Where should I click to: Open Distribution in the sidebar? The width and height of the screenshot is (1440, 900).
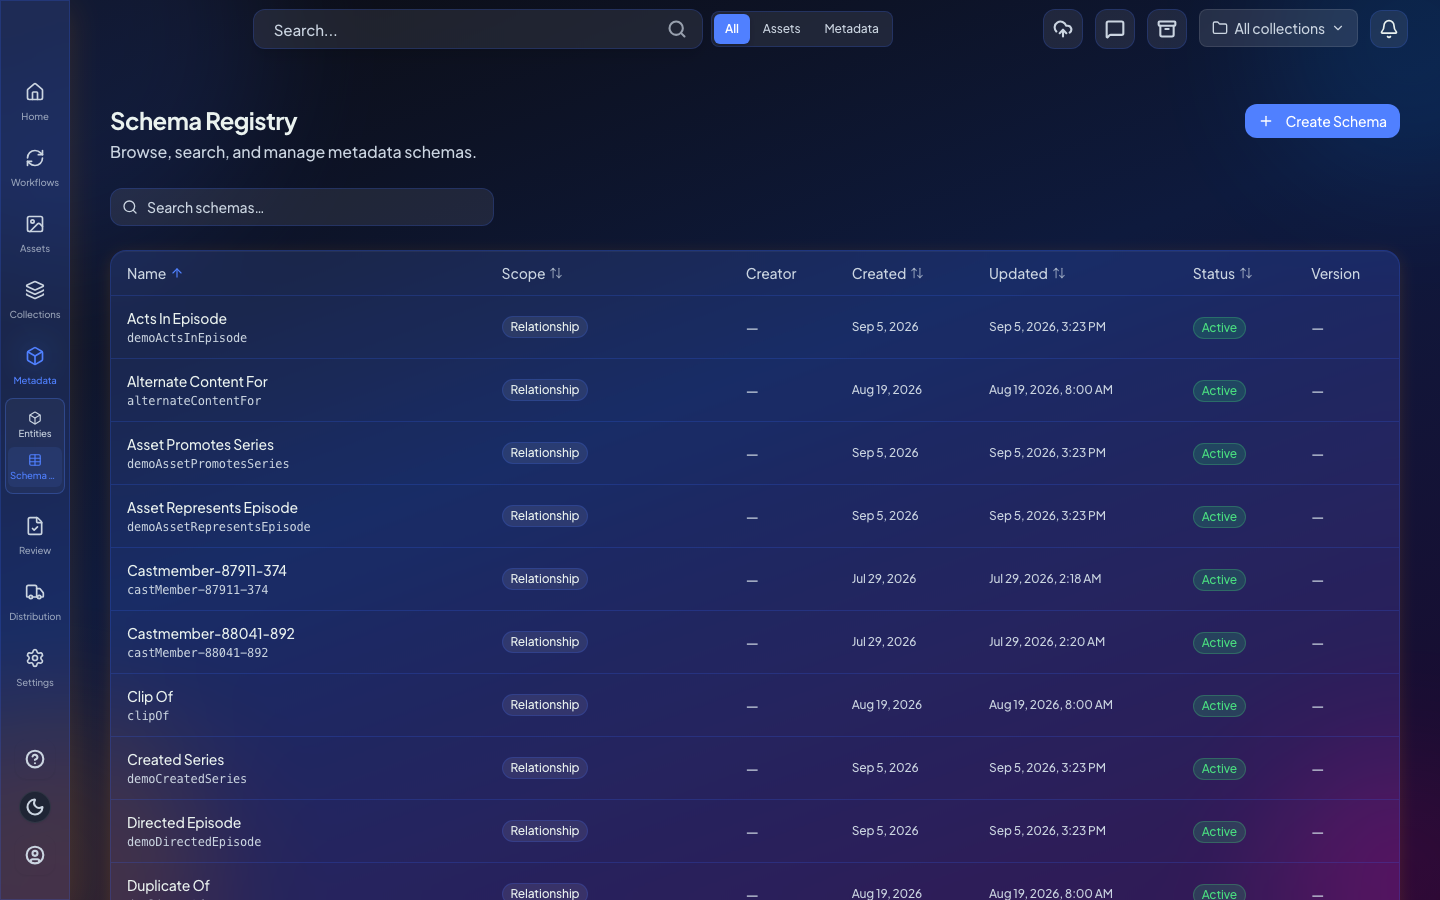point(35,602)
